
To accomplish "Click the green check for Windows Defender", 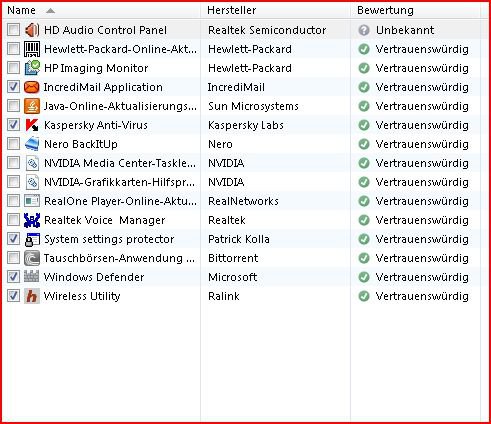I will (x=364, y=277).
